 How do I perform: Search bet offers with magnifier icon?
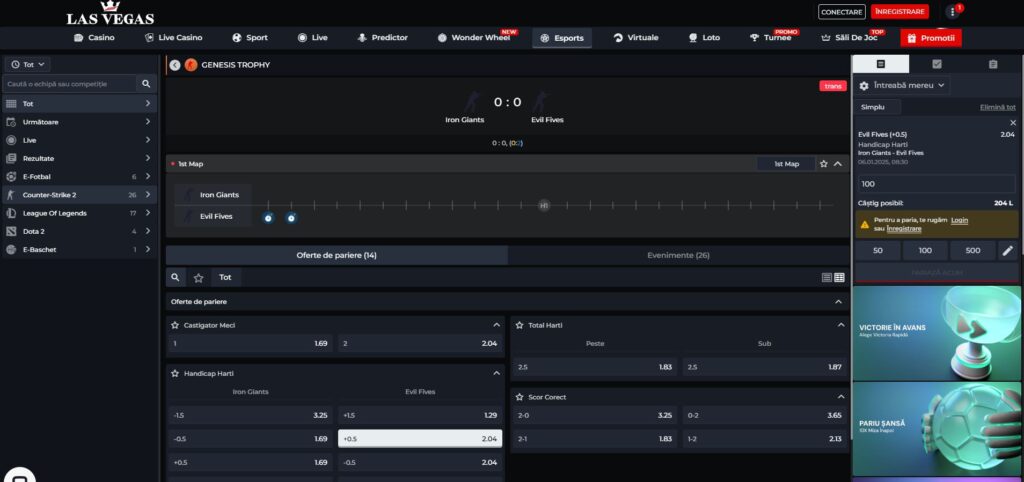(175, 278)
